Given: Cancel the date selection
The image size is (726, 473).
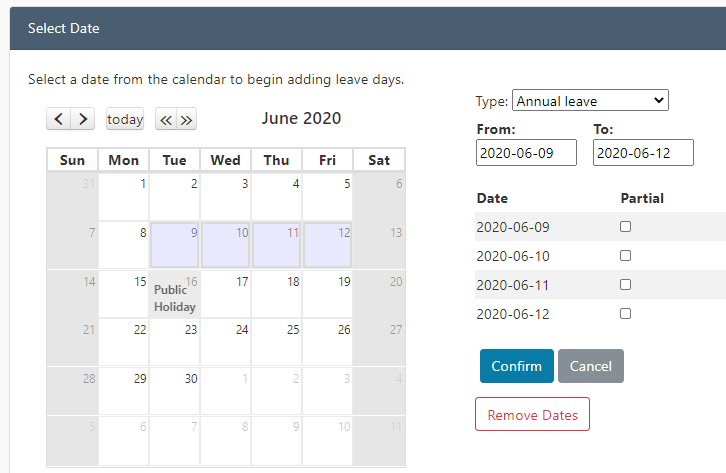Looking at the screenshot, I should coord(590,366).
